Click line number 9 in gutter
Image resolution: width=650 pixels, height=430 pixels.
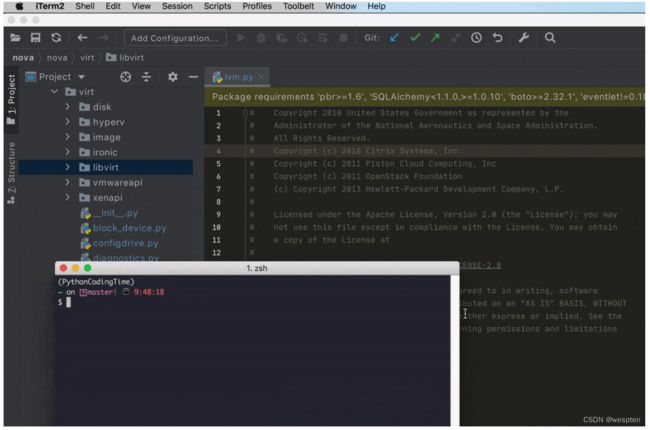click(218, 214)
